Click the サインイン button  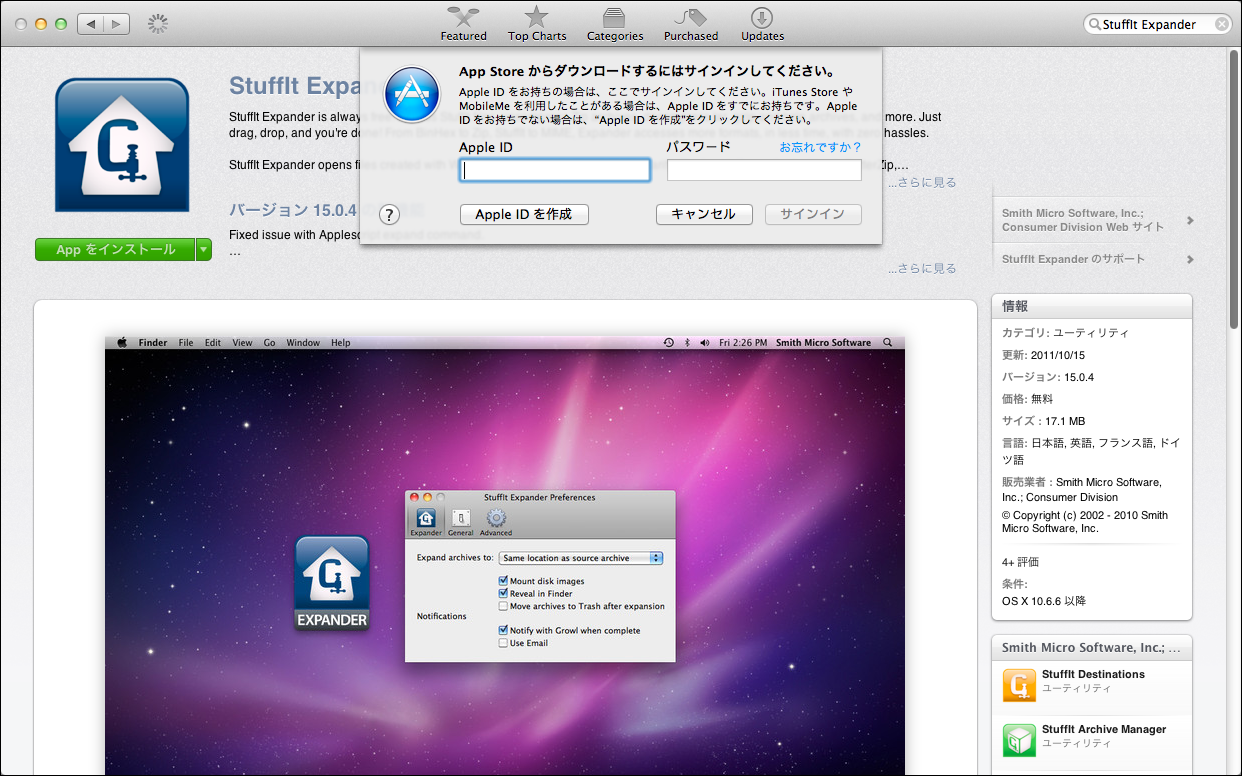pos(813,214)
